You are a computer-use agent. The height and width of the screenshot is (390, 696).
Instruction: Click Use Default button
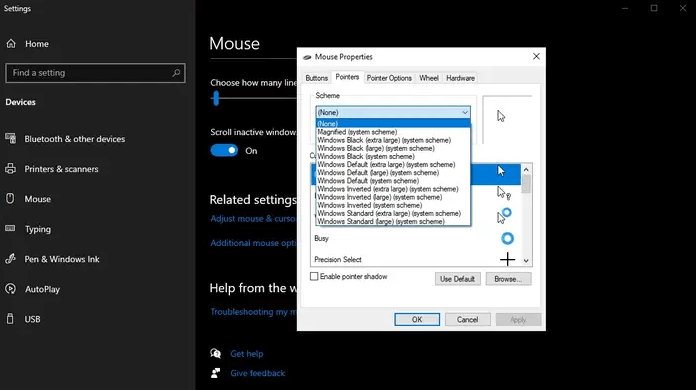coord(457,279)
